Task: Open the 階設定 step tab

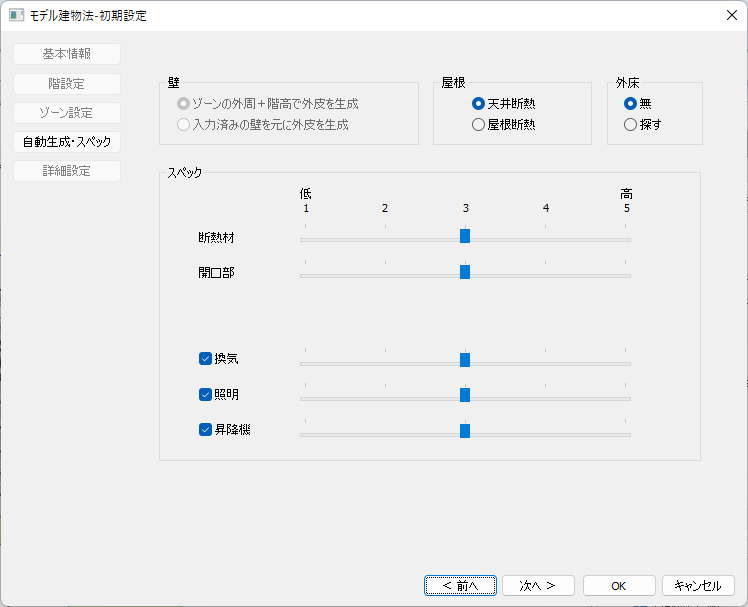Action: pos(67,84)
